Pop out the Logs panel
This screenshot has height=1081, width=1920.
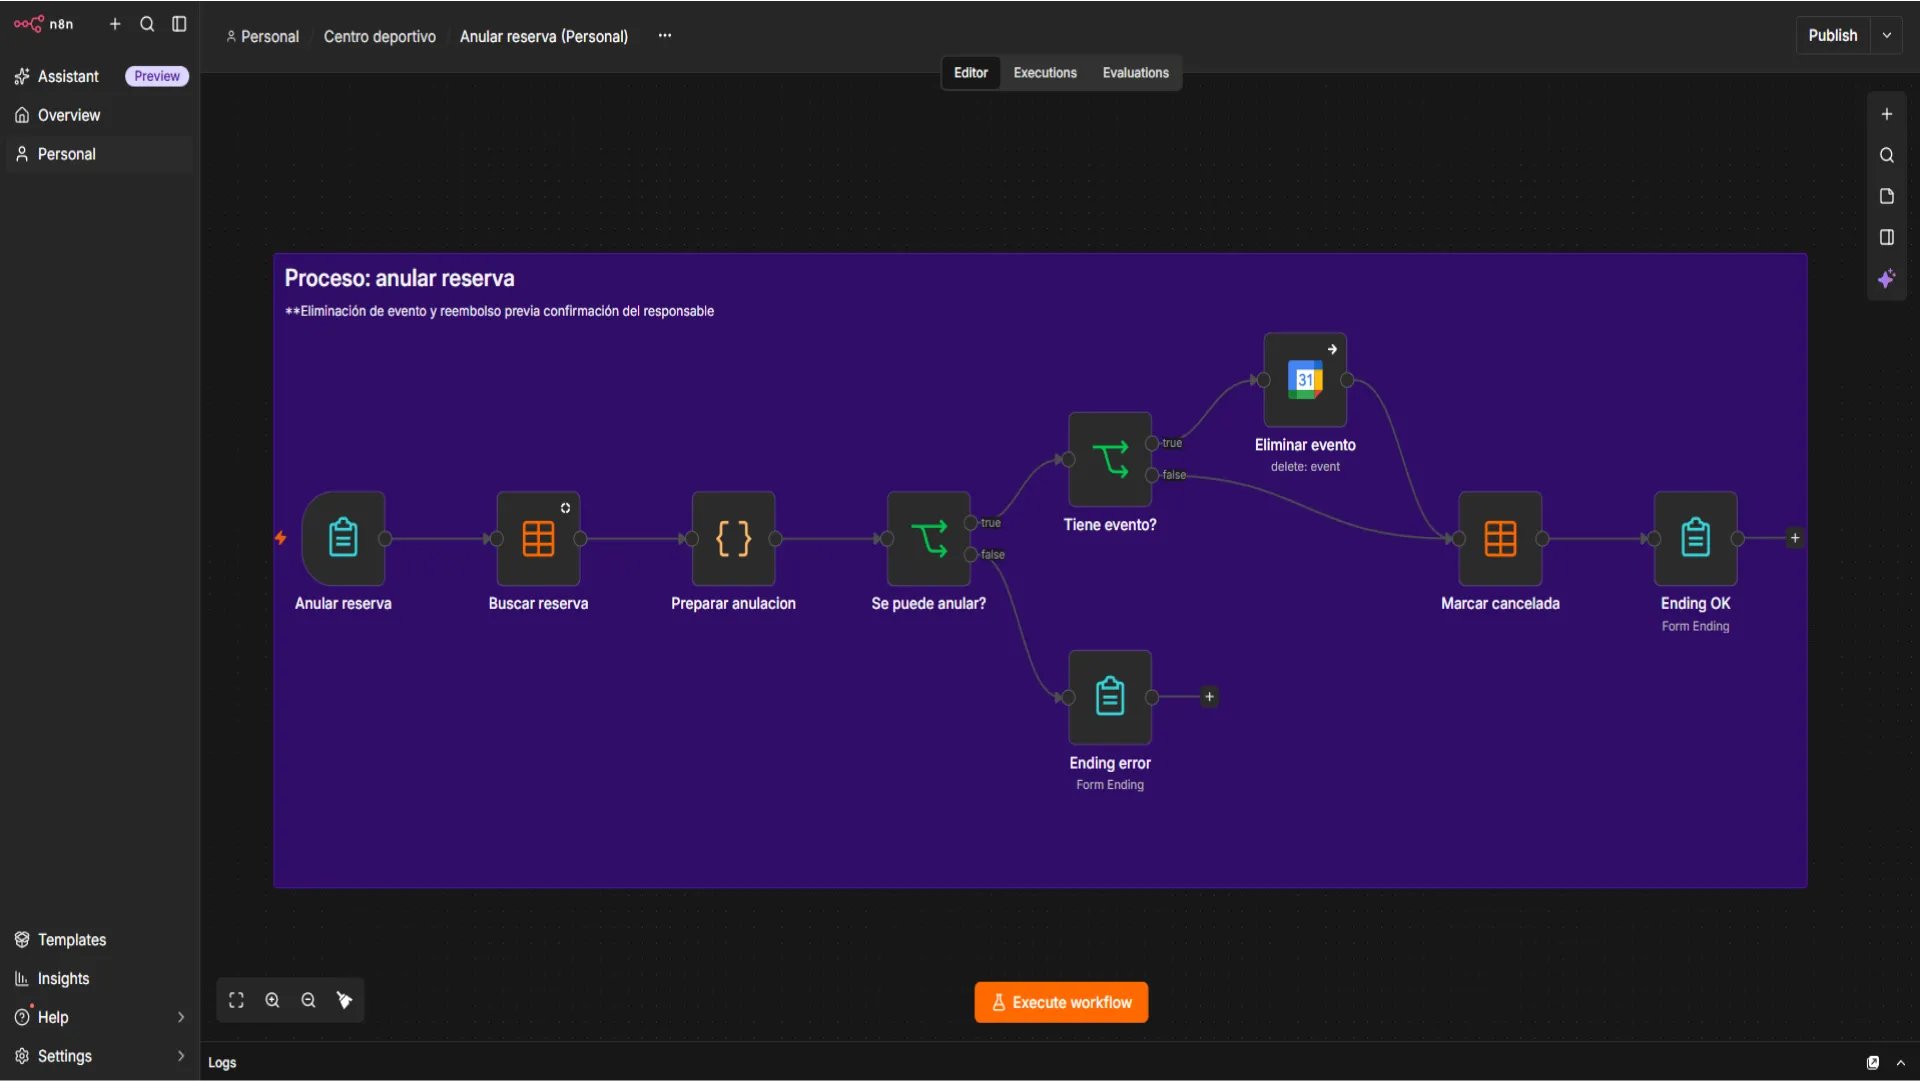pyautogui.click(x=1872, y=1063)
